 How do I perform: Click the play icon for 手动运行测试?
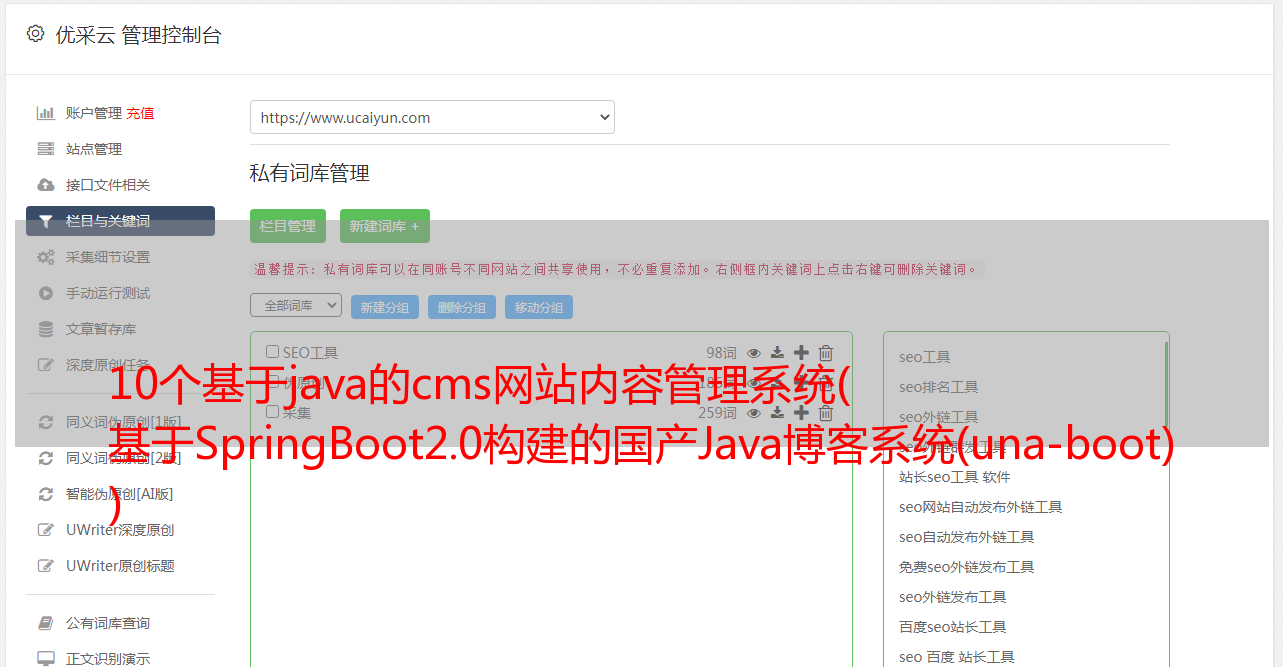point(46,293)
